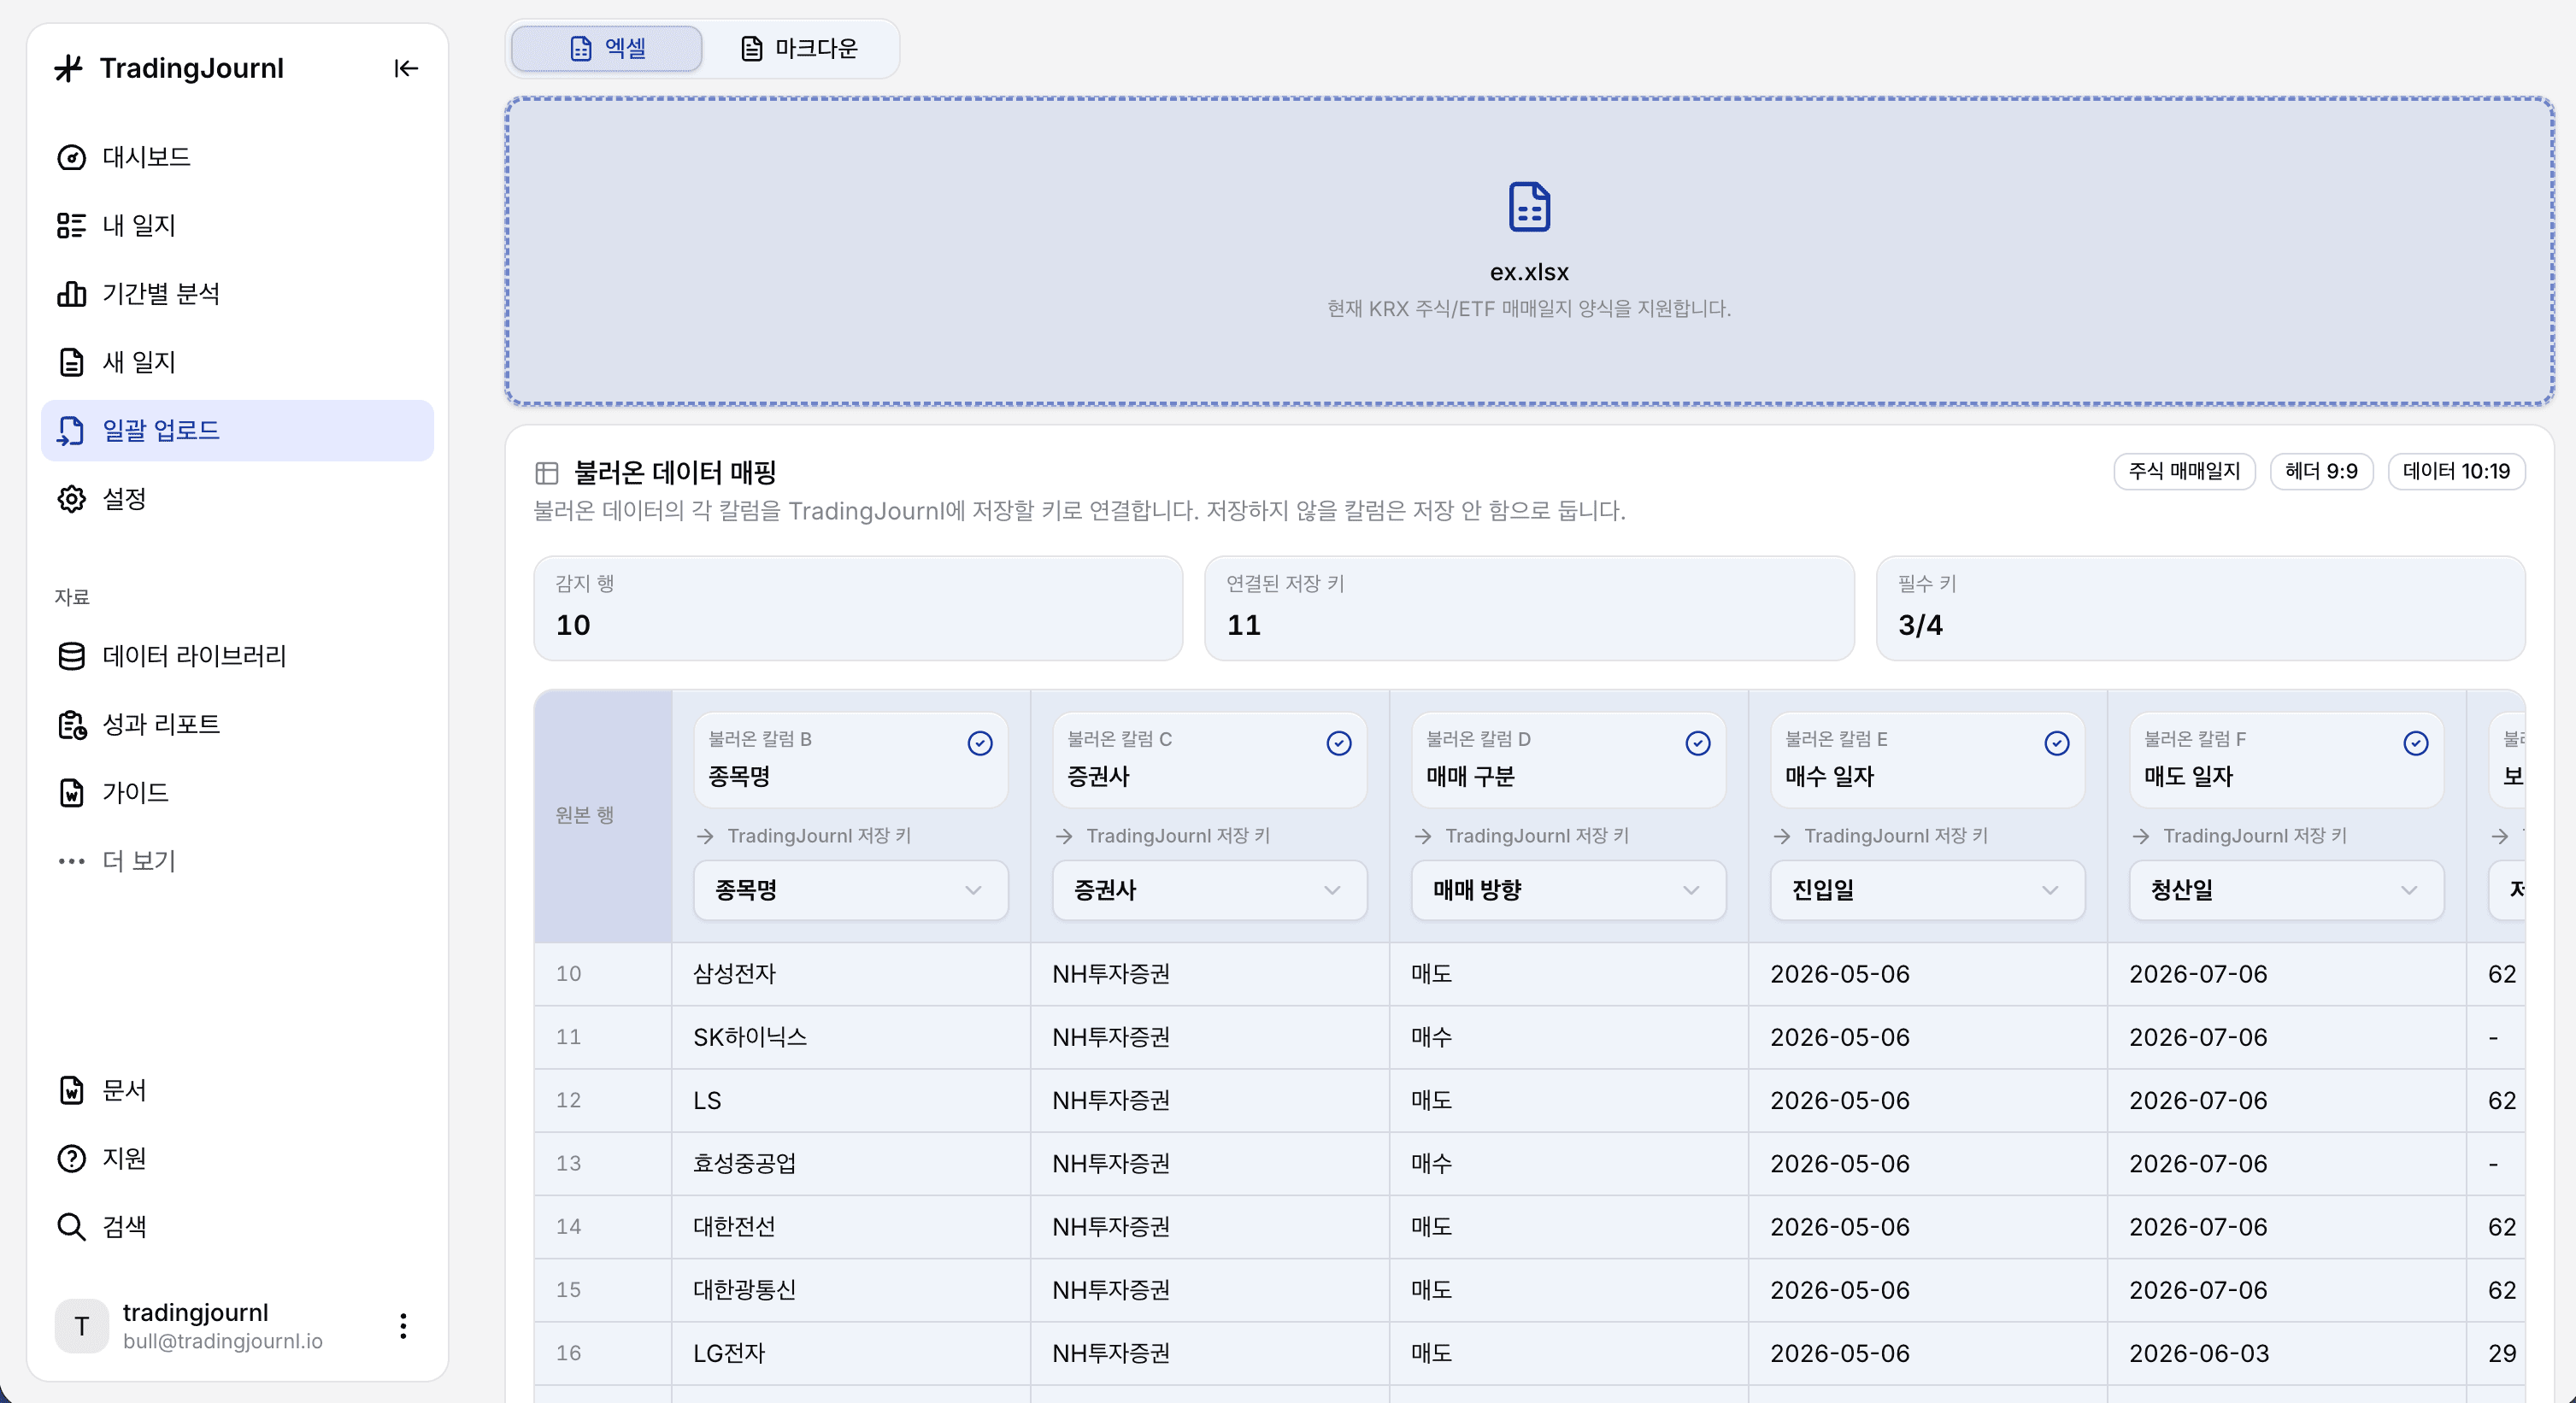The height and width of the screenshot is (1403, 2576).
Task: Open the 설정 gear icon
Action: 71,498
